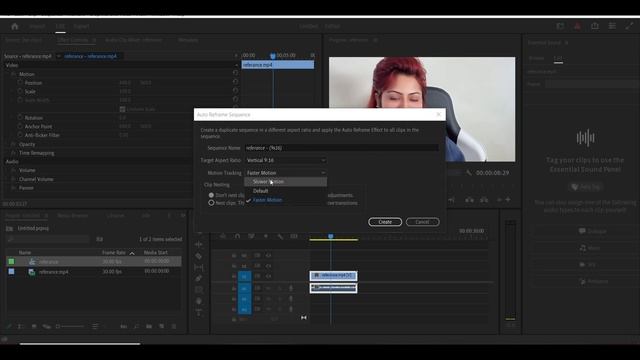The image size is (640, 360).
Task: Close the Auto Reframe Sequence dialog
Action: tap(439, 114)
